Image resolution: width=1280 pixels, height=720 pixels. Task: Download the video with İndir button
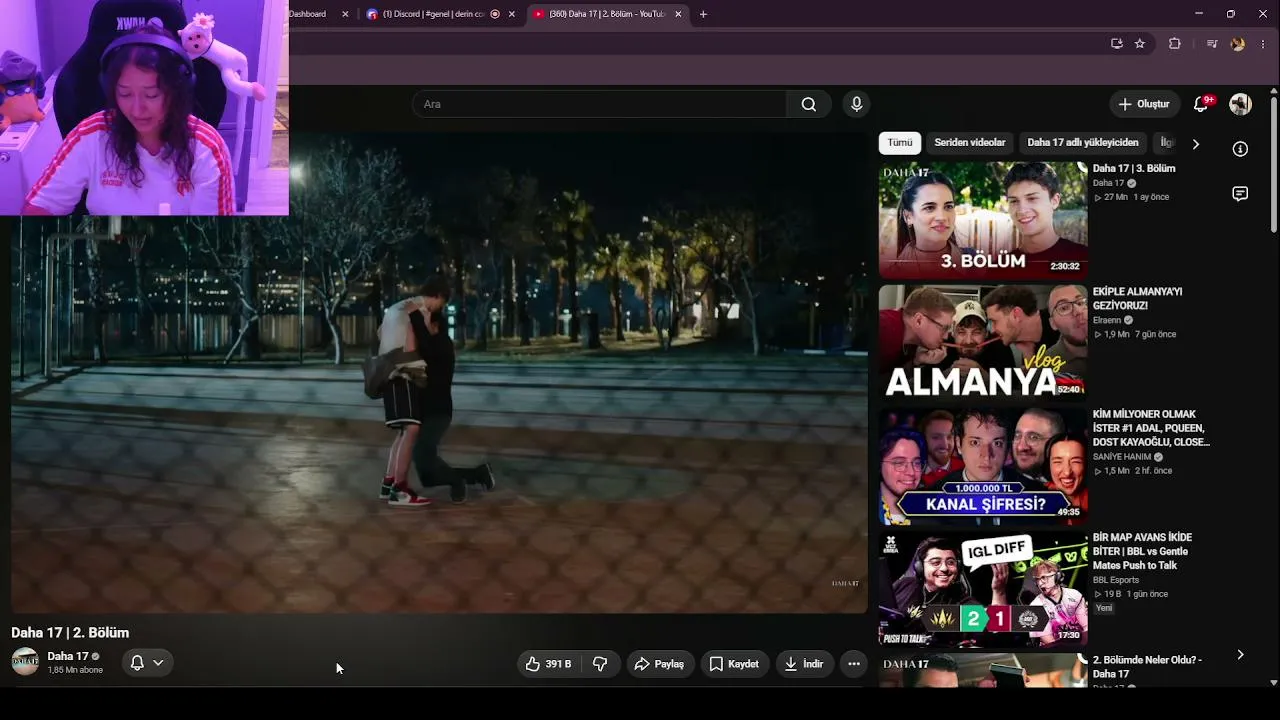804,664
